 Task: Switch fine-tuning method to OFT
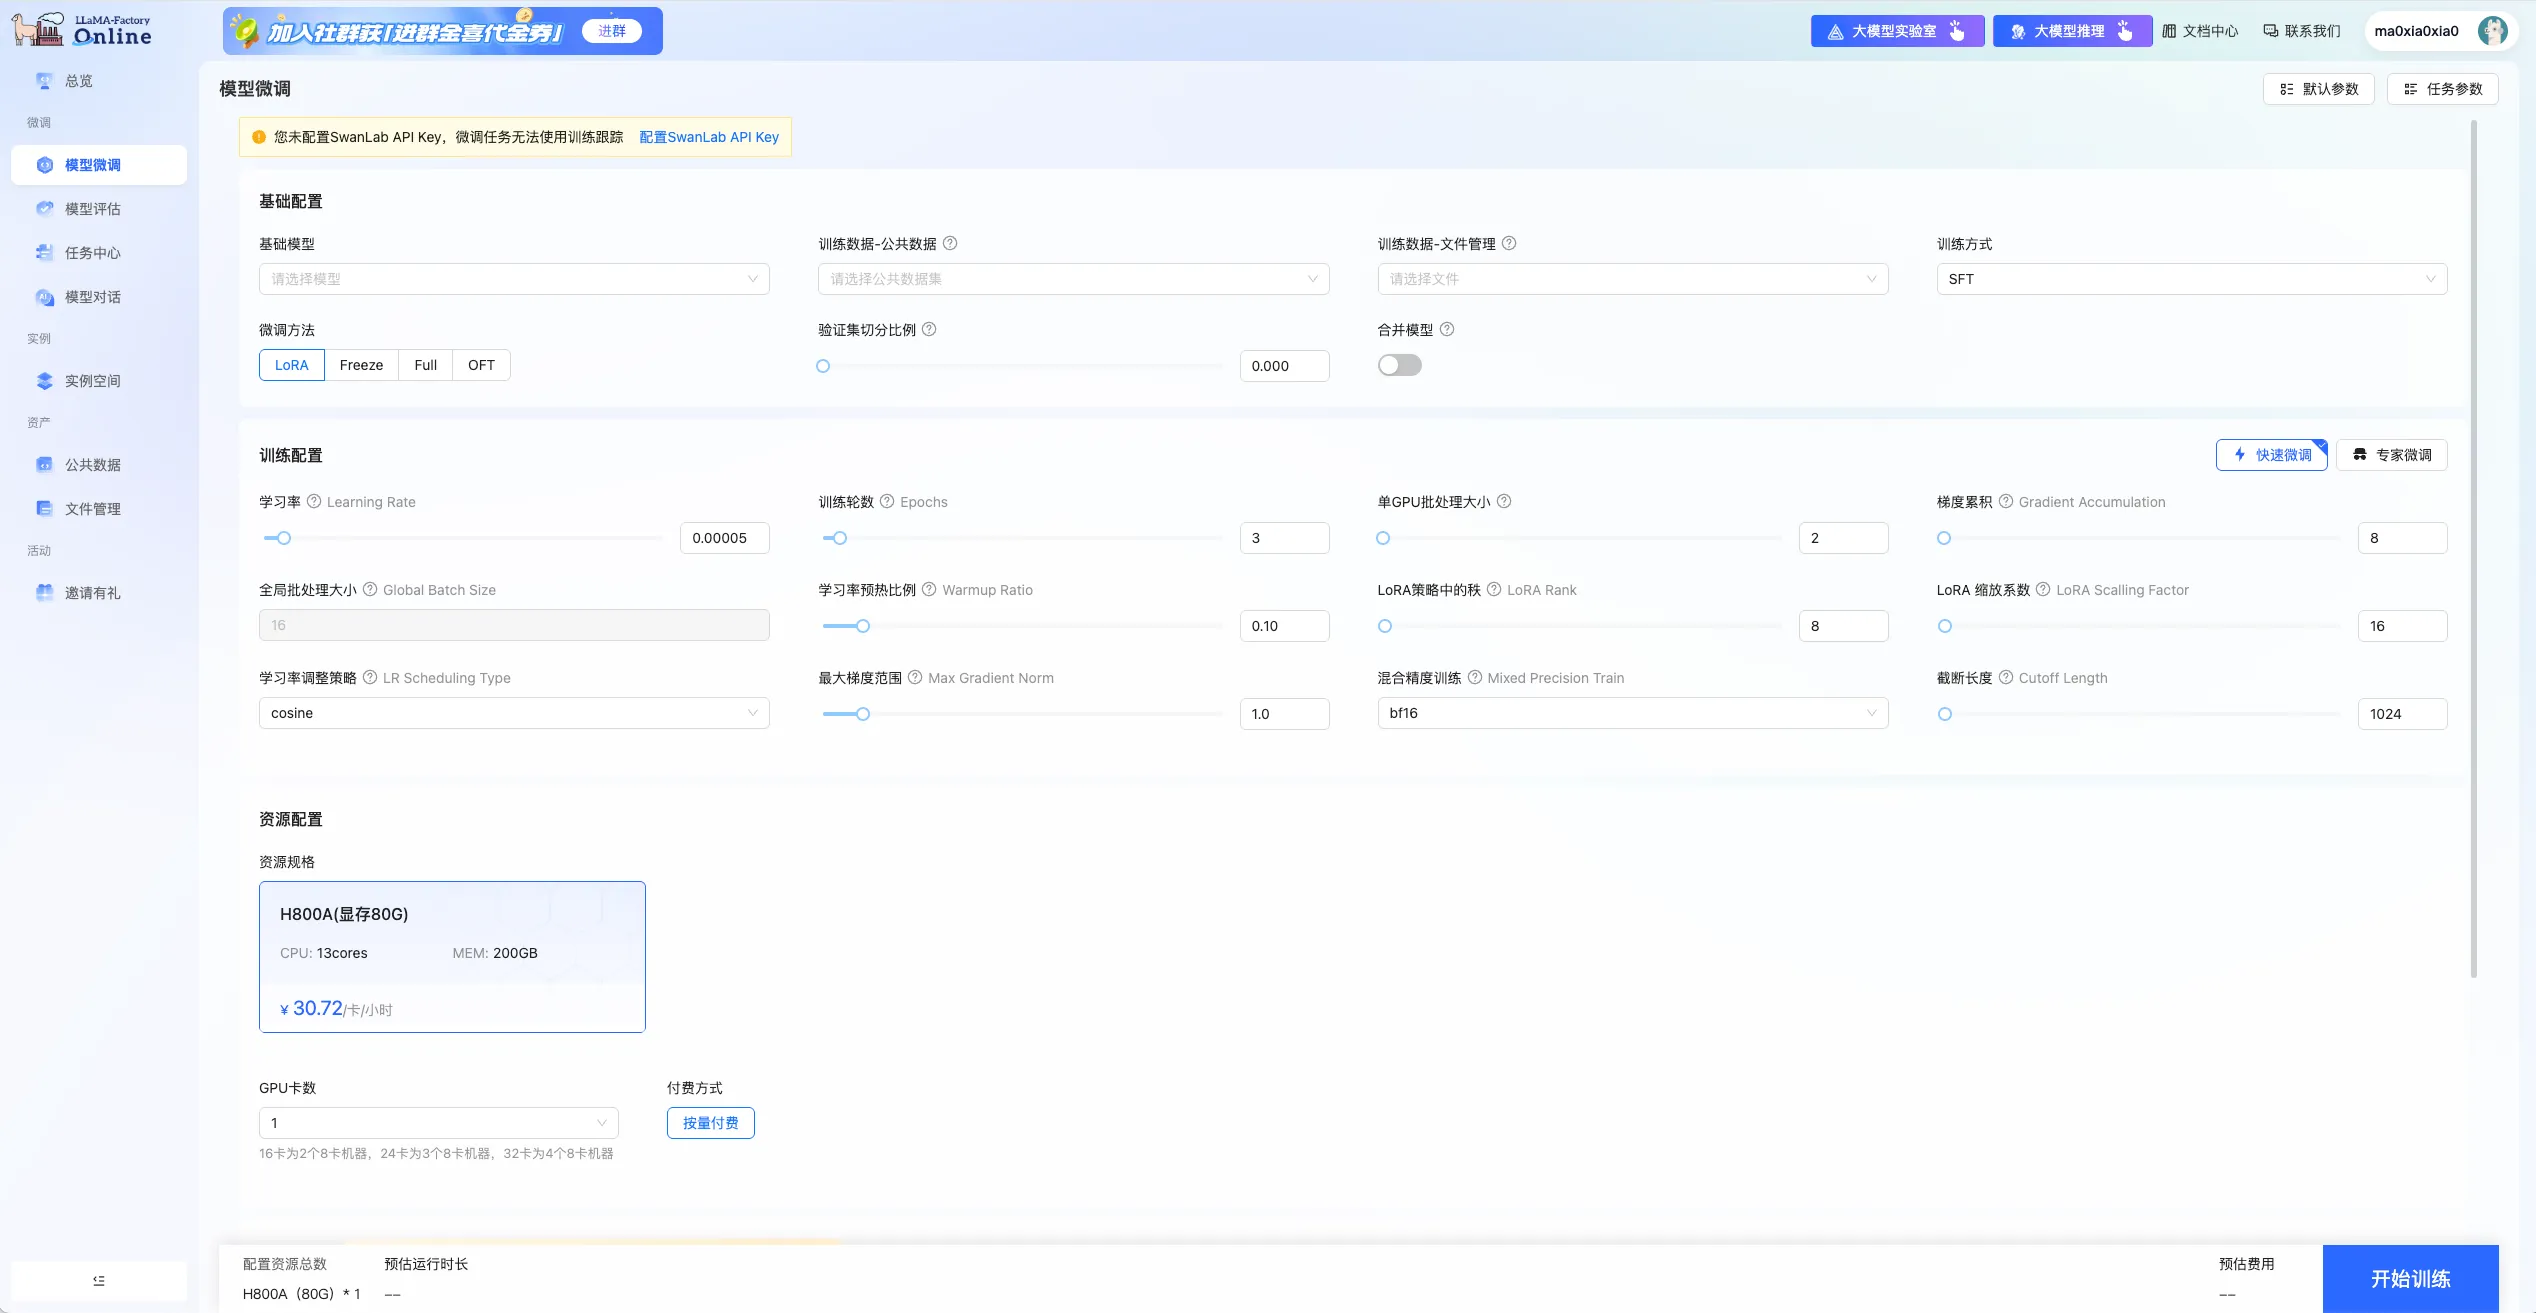(480, 364)
